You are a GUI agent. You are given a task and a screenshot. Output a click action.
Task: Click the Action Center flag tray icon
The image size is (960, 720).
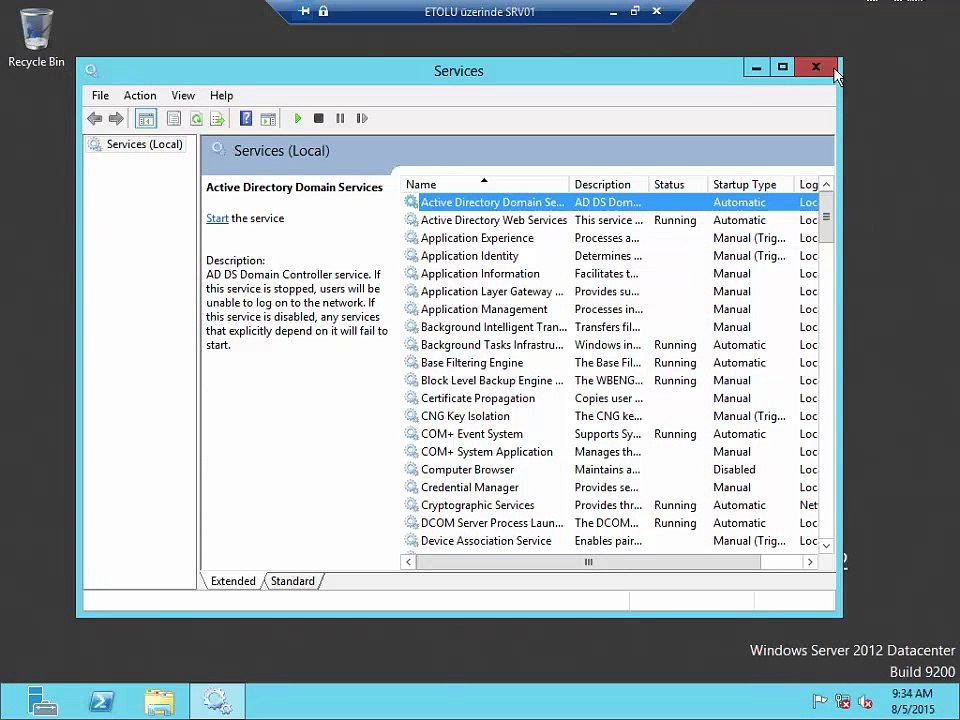click(x=819, y=701)
